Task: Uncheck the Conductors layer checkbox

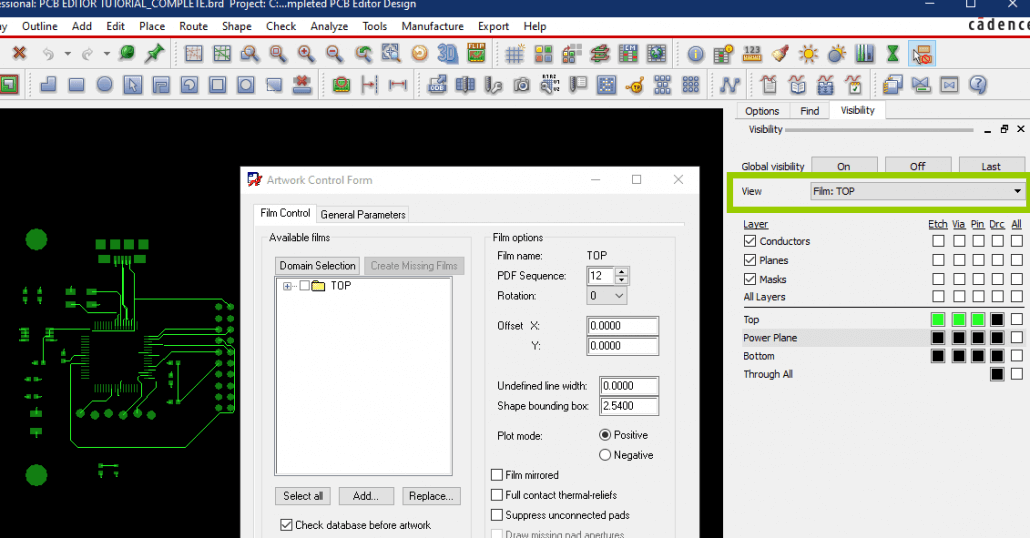Action: click(x=750, y=241)
